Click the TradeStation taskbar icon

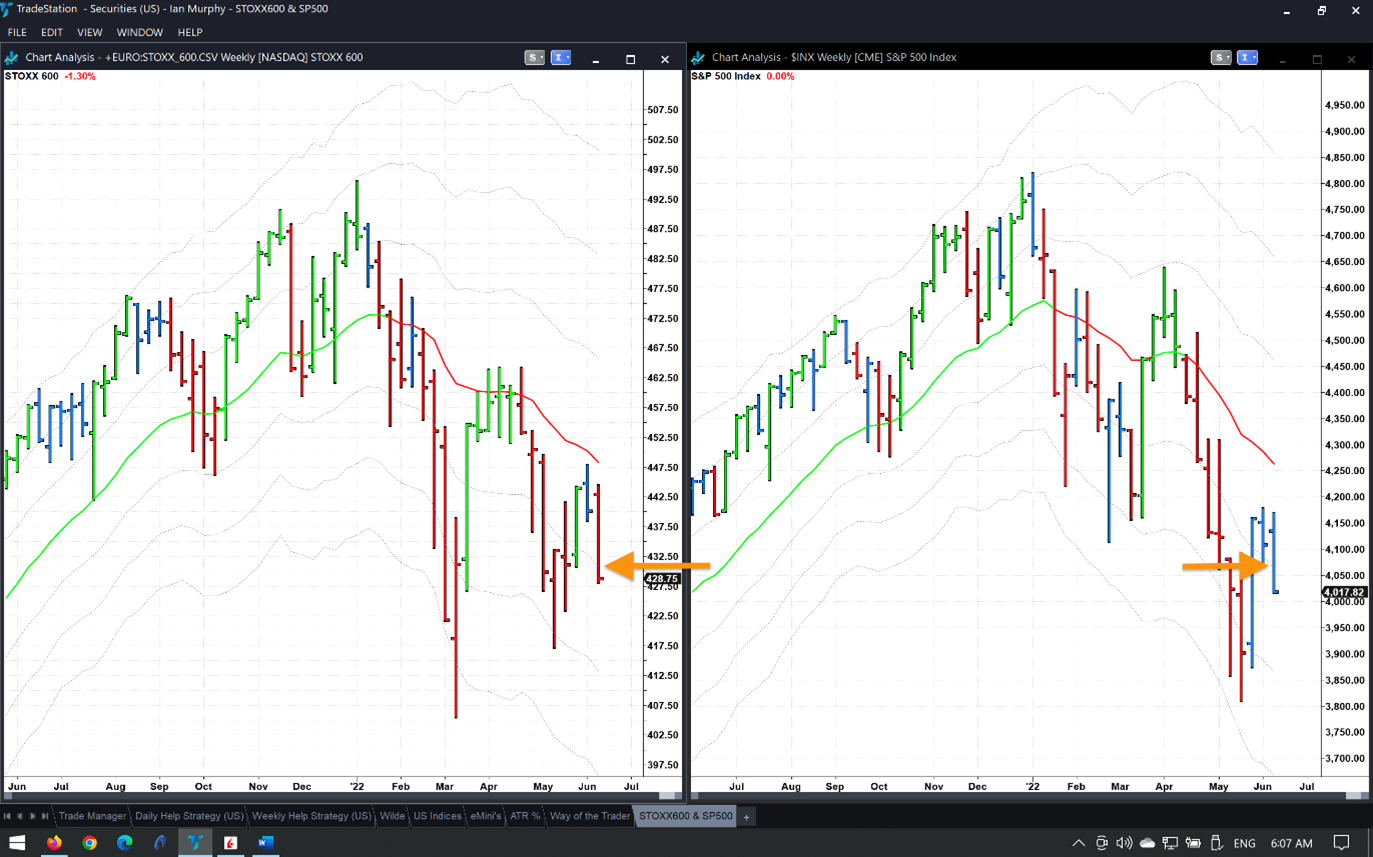tap(195, 842)
